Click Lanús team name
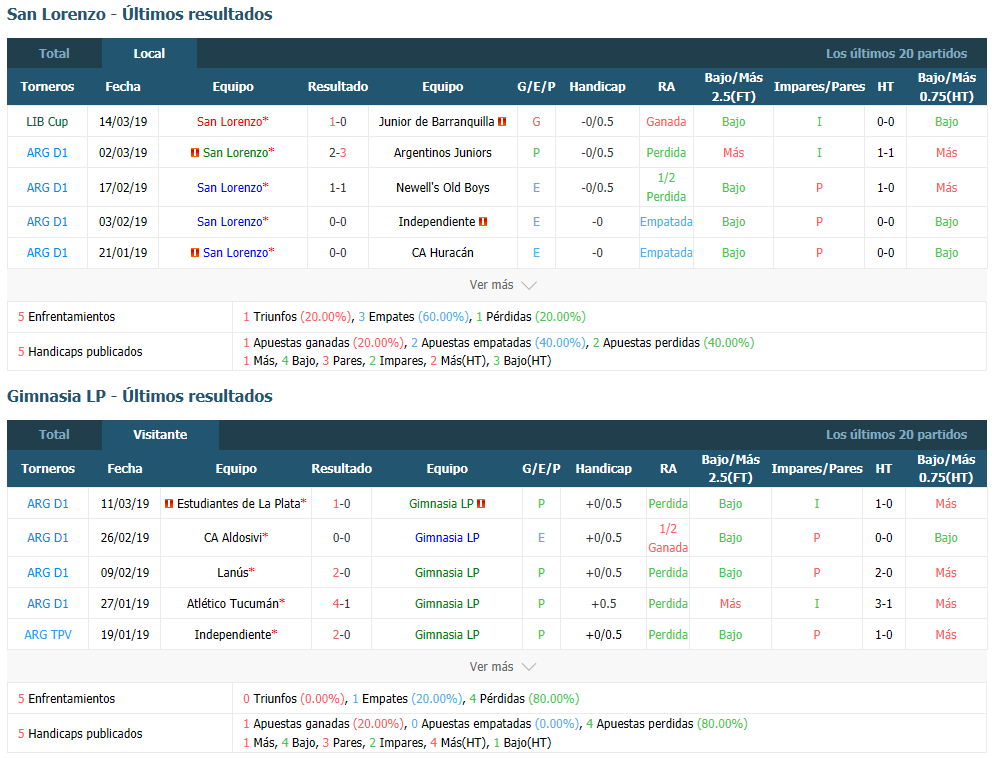The height and width of the screenshot is (758, 994). [x=233, y=572]
